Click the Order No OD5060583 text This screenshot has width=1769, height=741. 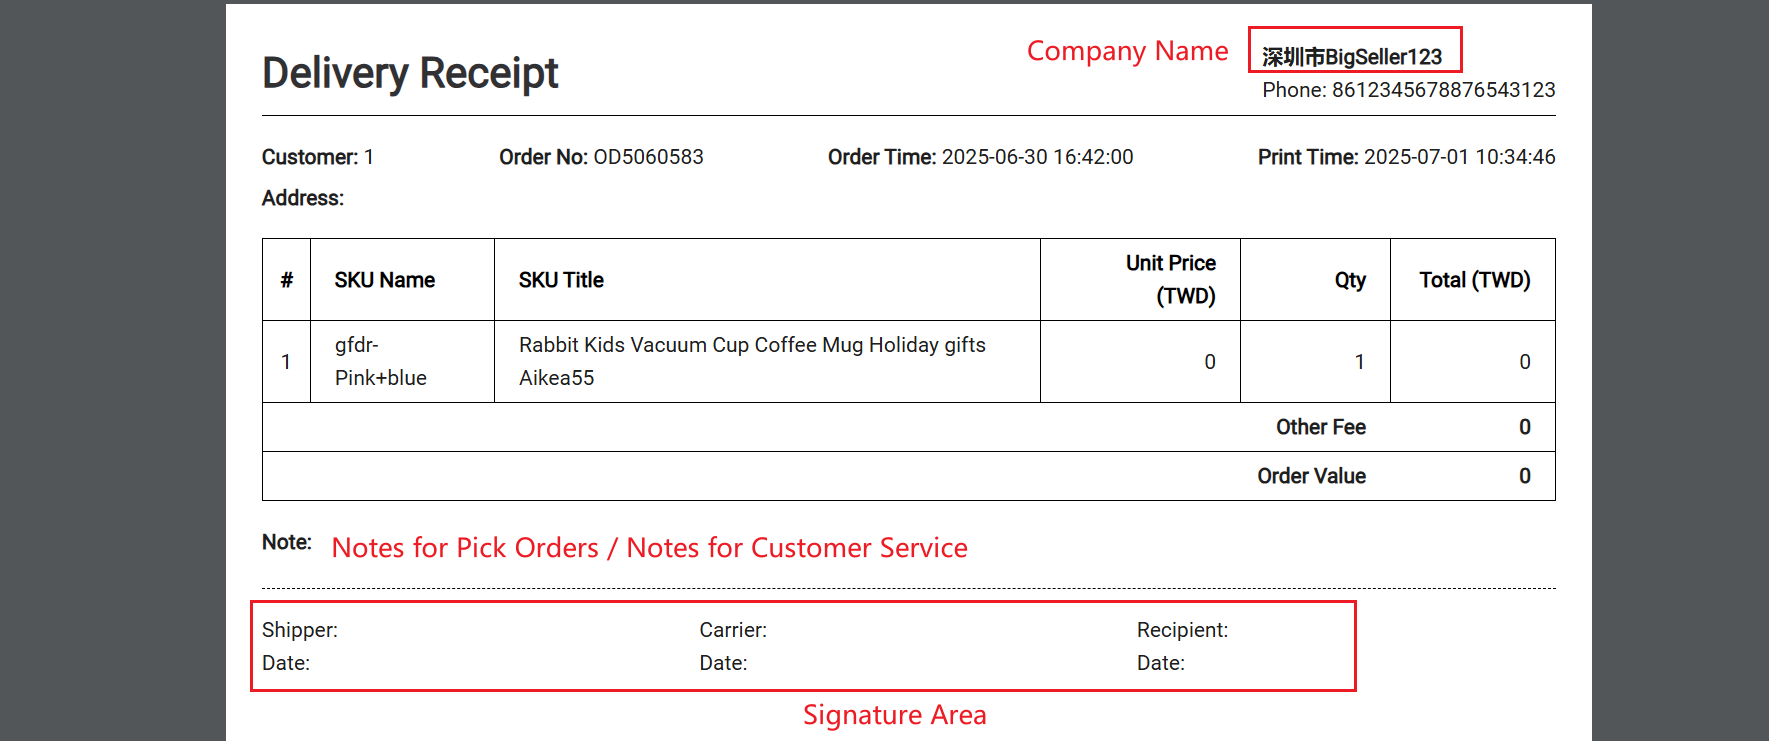coord(601,157)
